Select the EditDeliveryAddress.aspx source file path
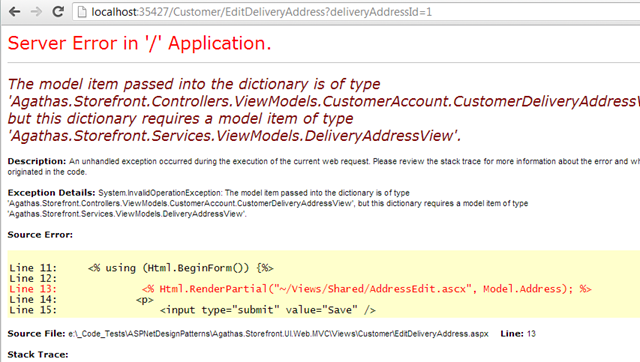 coord(278,334)
